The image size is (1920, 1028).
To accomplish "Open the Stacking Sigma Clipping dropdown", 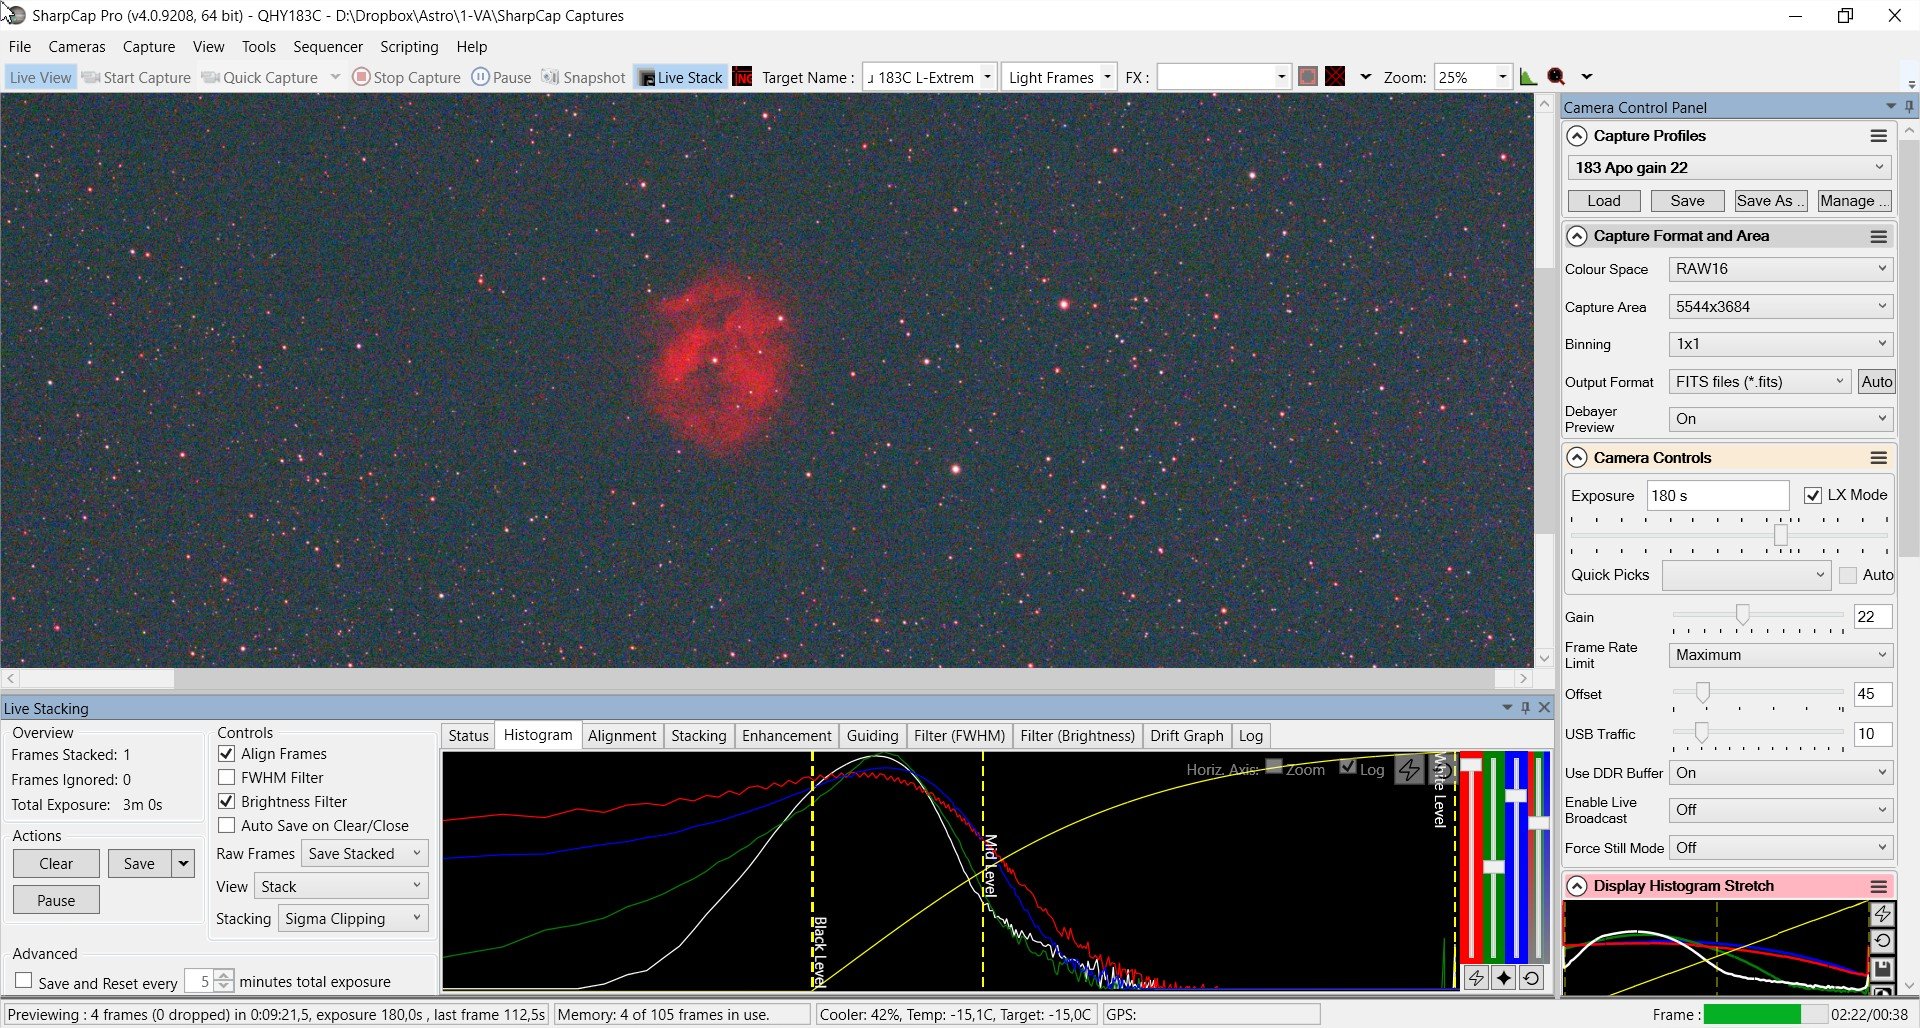I will (353, 918).
